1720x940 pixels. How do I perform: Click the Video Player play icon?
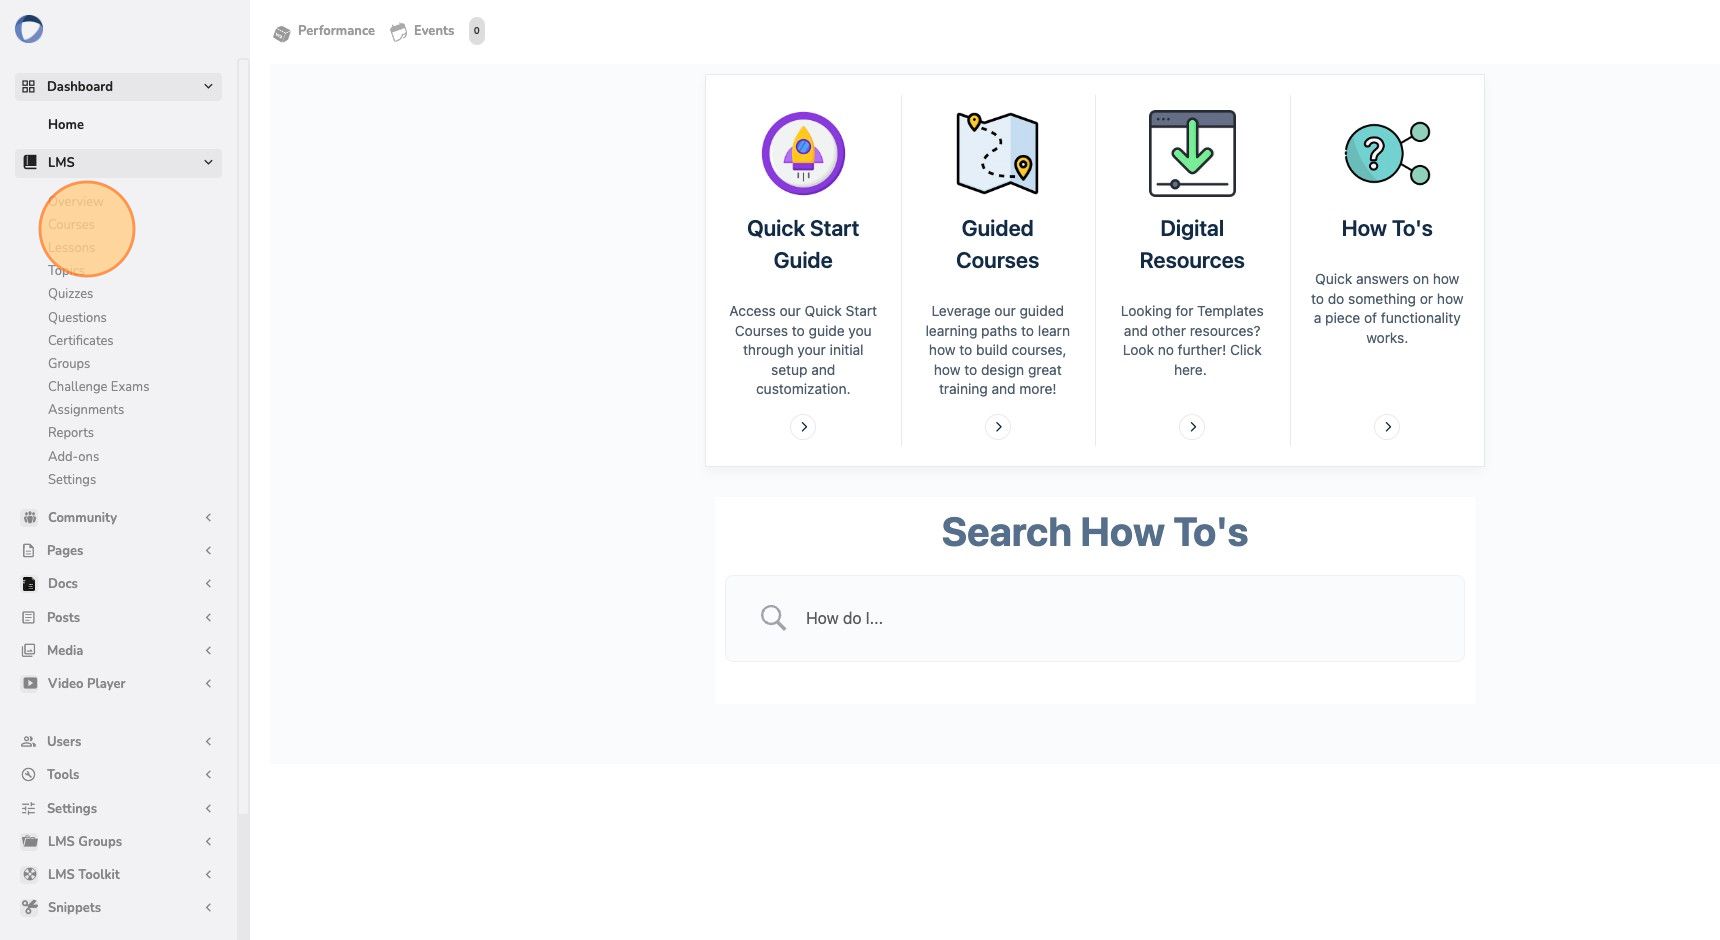pos(30,683)
